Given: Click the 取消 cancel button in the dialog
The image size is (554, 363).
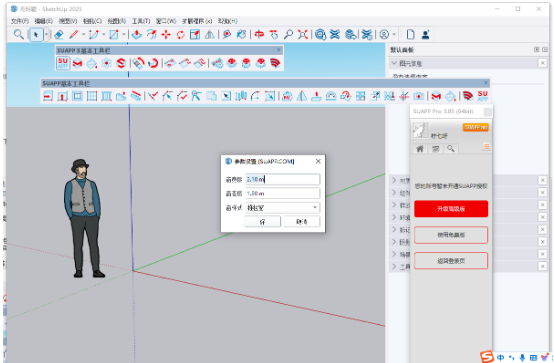Looking at the screenshot, I should [x=302, y=222].
